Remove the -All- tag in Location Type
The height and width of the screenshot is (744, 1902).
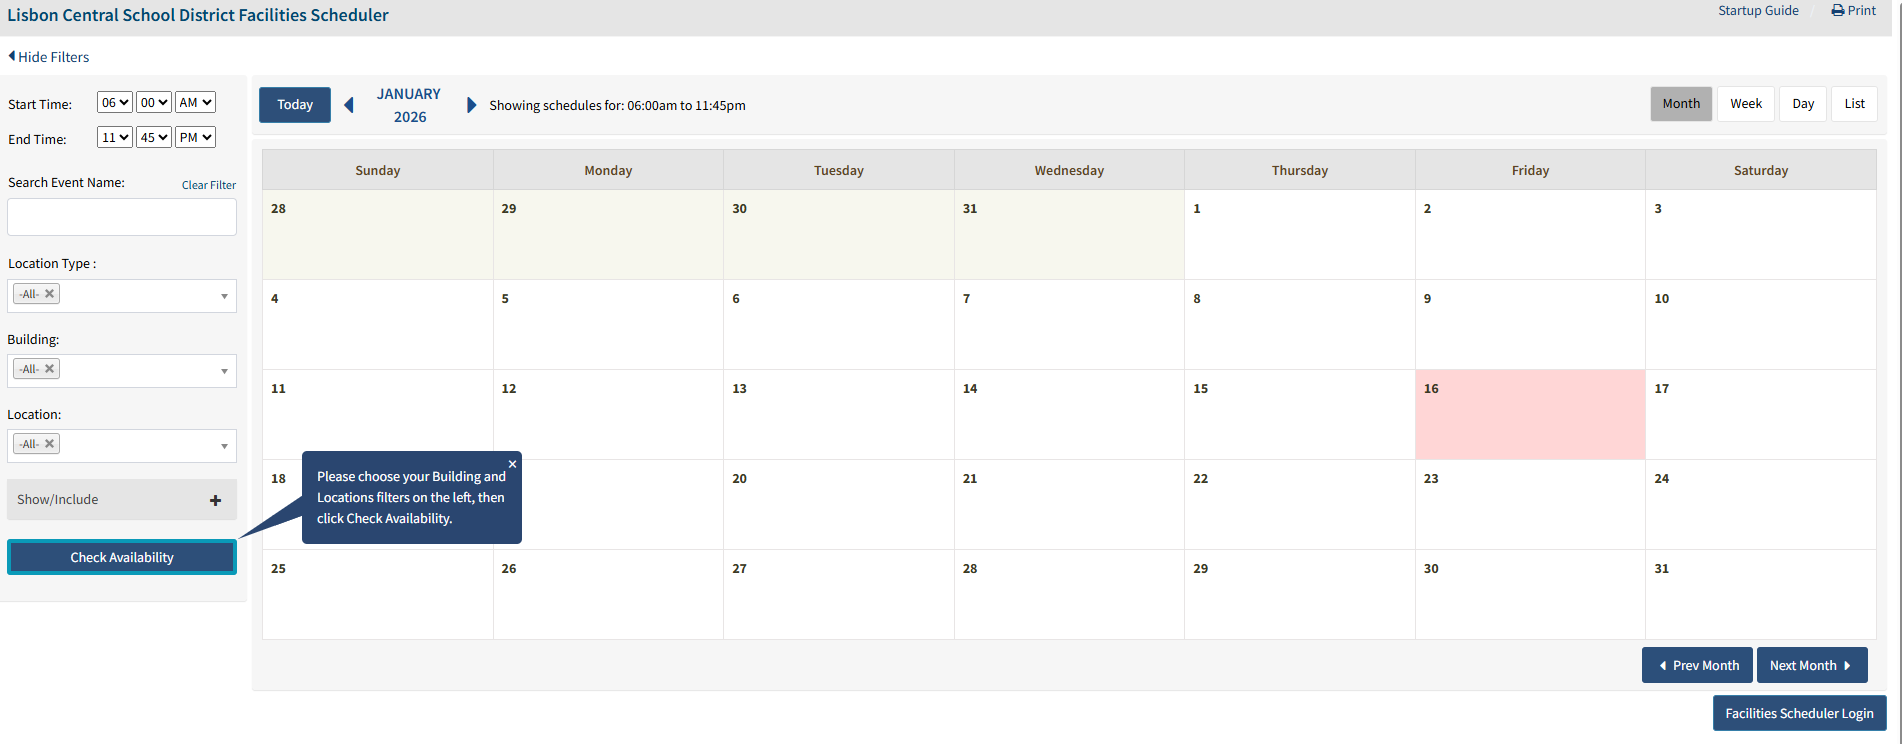49,294
